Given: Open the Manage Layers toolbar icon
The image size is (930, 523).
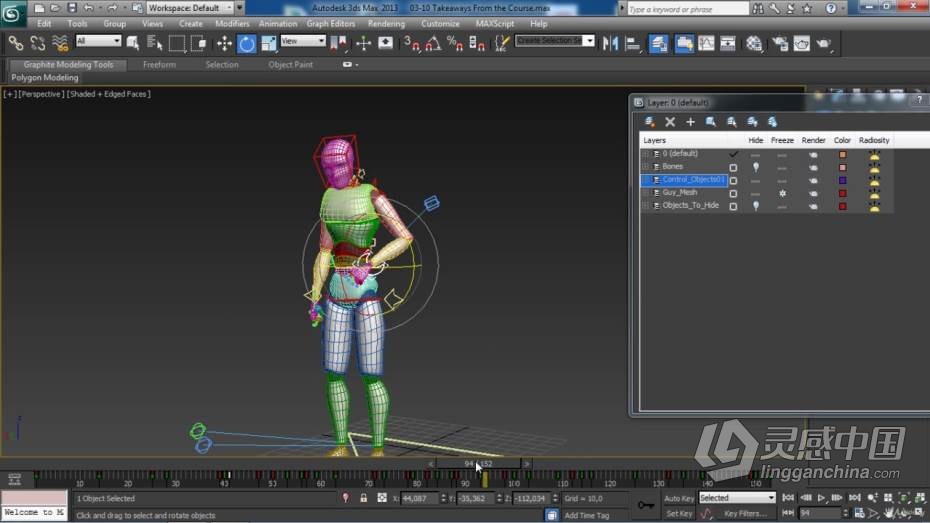Looking at the screenshot, I should click(658, 43).
